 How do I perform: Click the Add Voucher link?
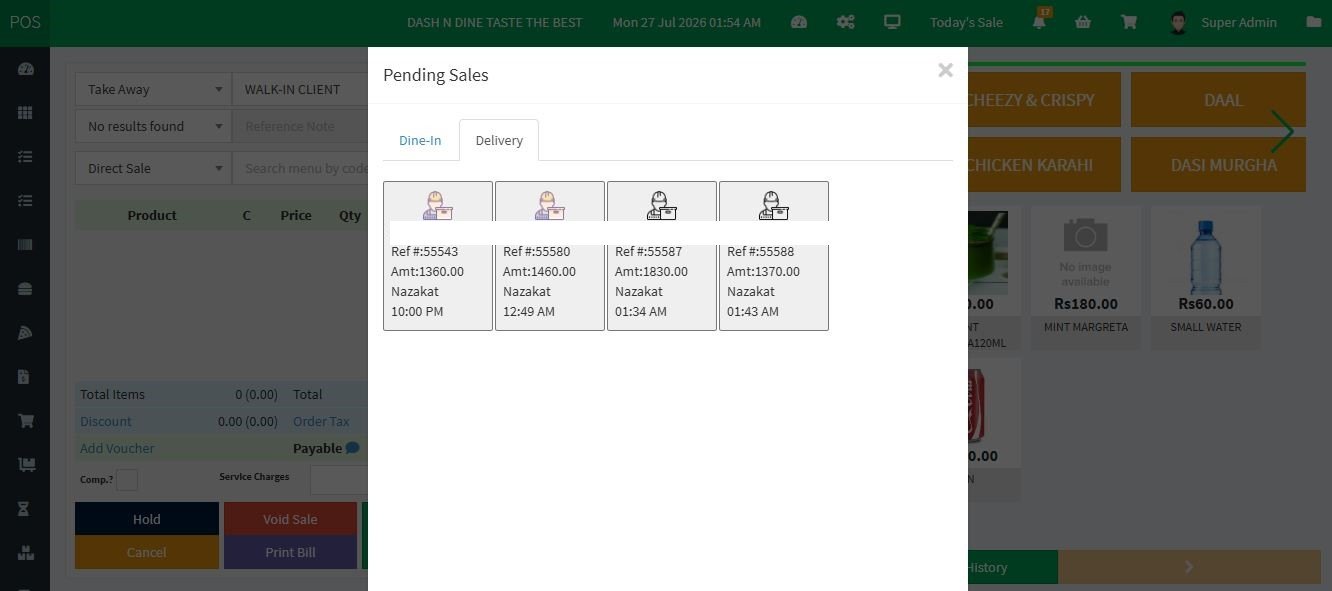point(117,448)
